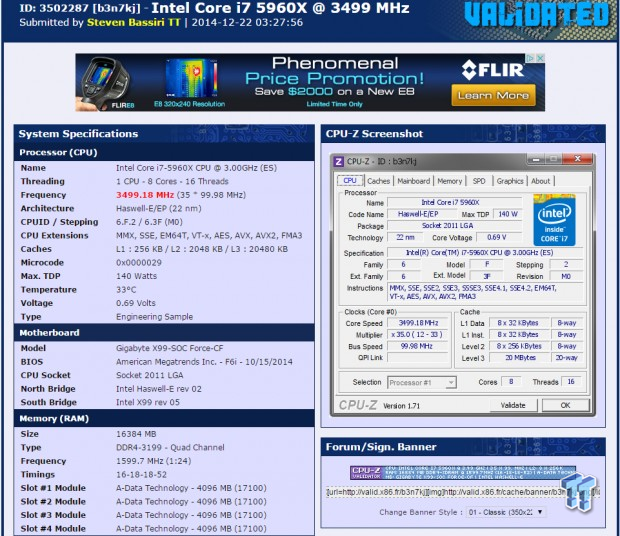Open the About tab in CPU-Z
Viewport: 620px width, 536px height.
541,181
